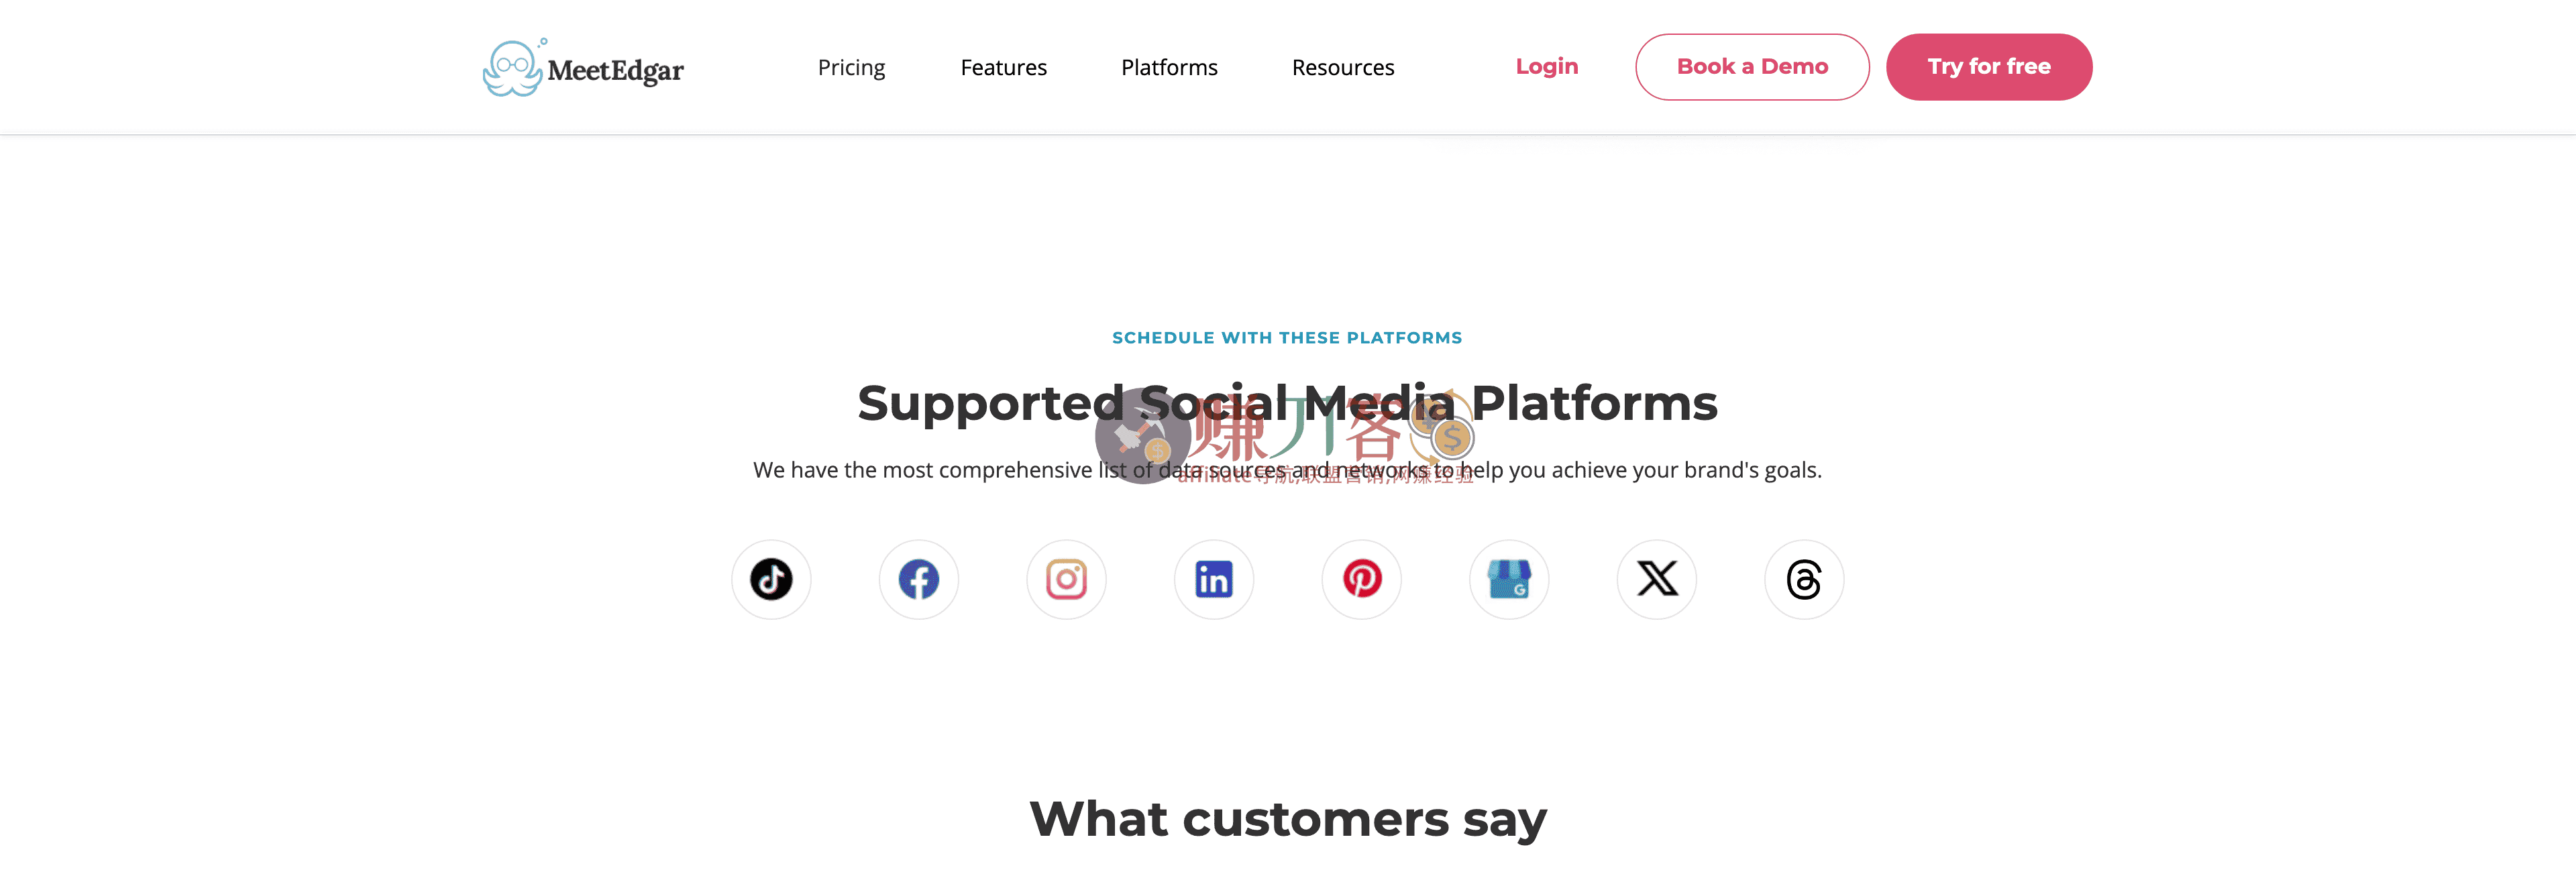
Task: Expand the Platforms navigation menu
Action: (1169, 67)
